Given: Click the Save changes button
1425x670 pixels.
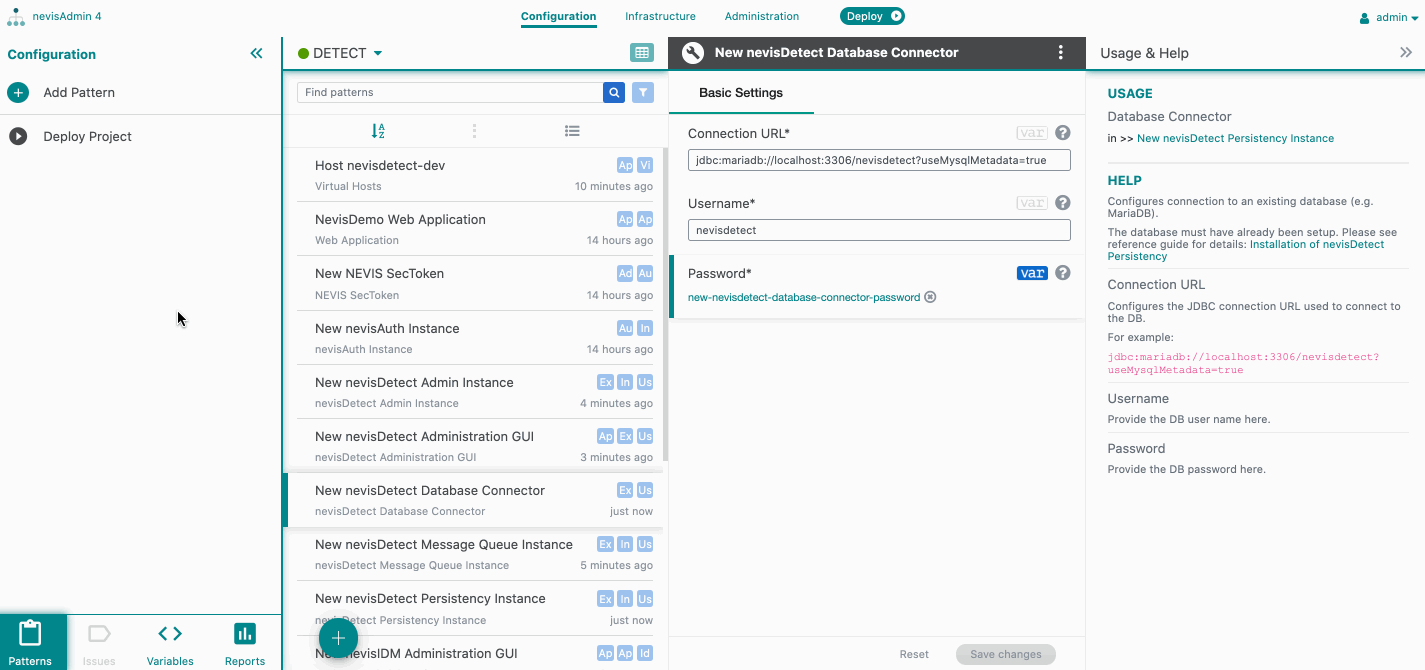Looking at the screenshot, I should click(1006, 654).
